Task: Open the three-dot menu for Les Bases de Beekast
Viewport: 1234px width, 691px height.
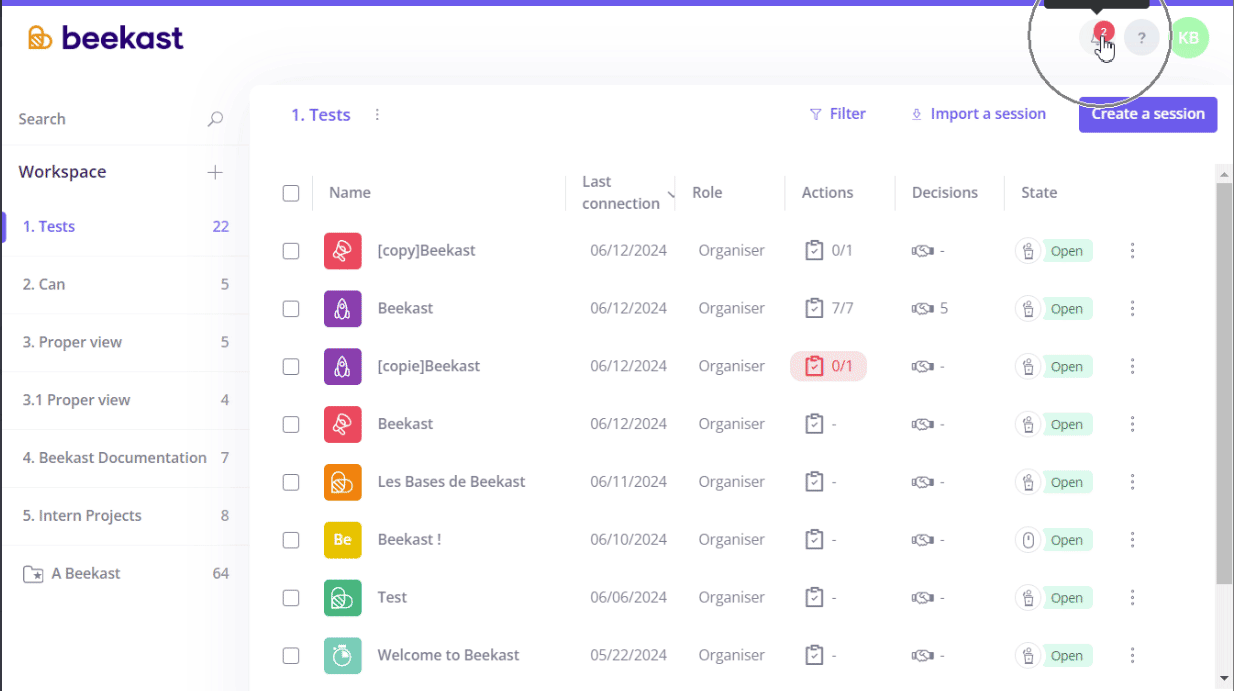Action: [1132, 482]
